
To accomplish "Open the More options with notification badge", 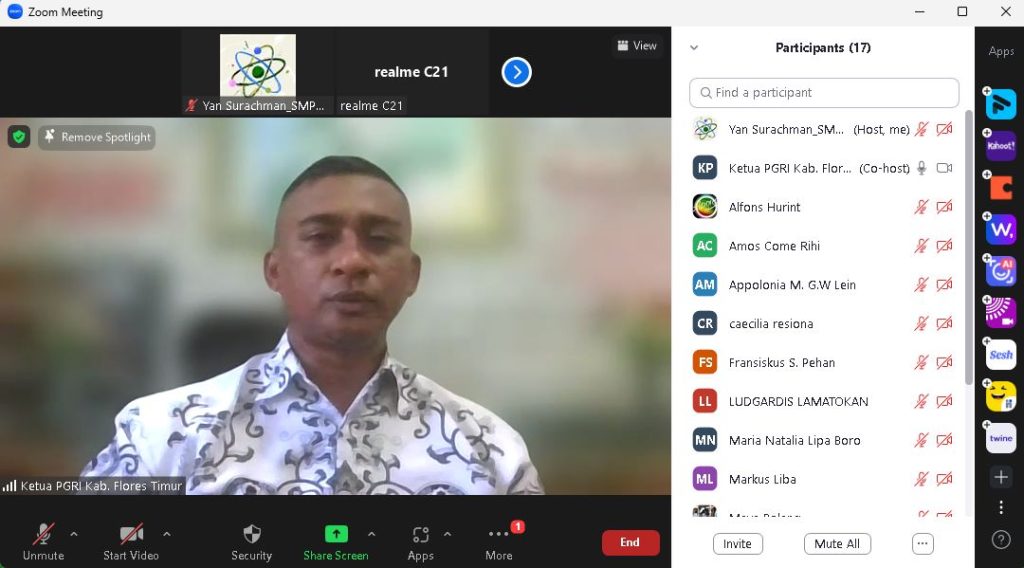I will [499, 541].
